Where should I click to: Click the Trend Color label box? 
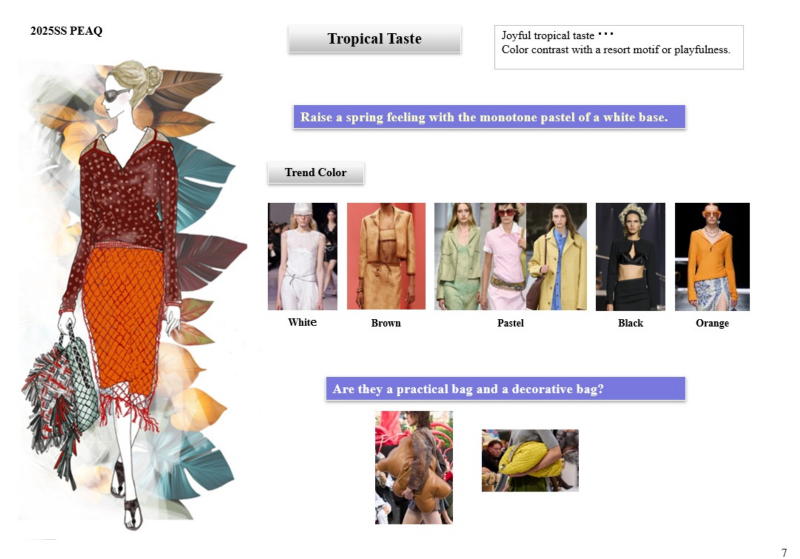coord(316,172)
